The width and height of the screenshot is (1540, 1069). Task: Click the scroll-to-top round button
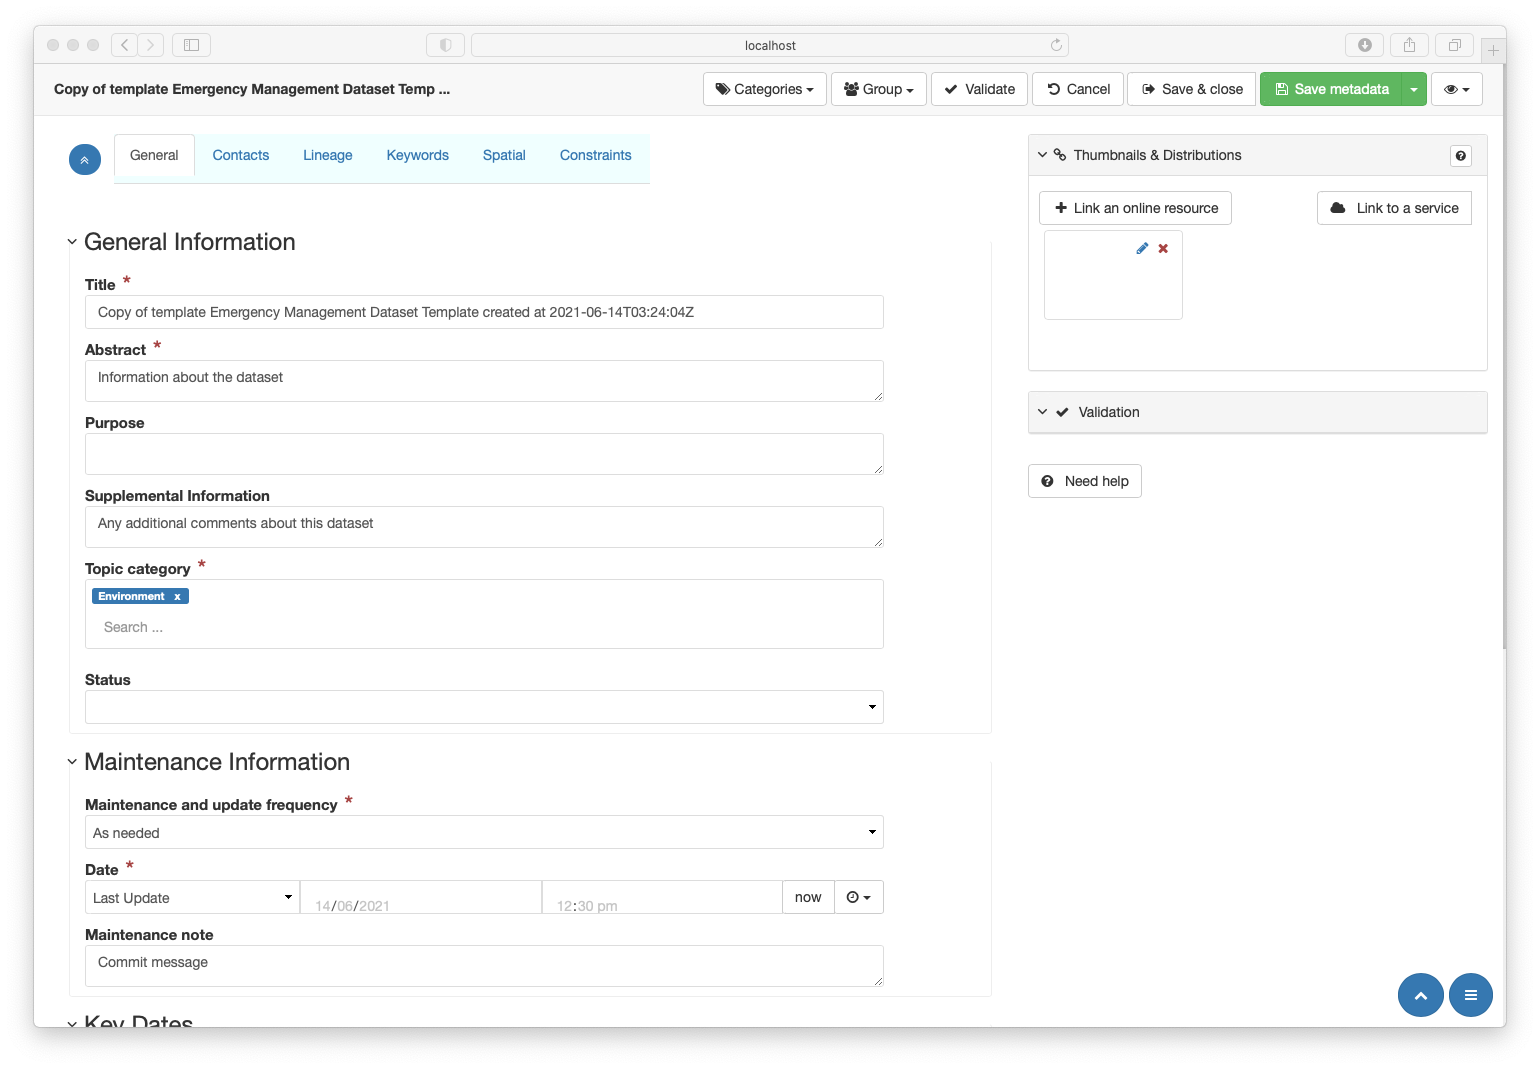pos(1420,995)
